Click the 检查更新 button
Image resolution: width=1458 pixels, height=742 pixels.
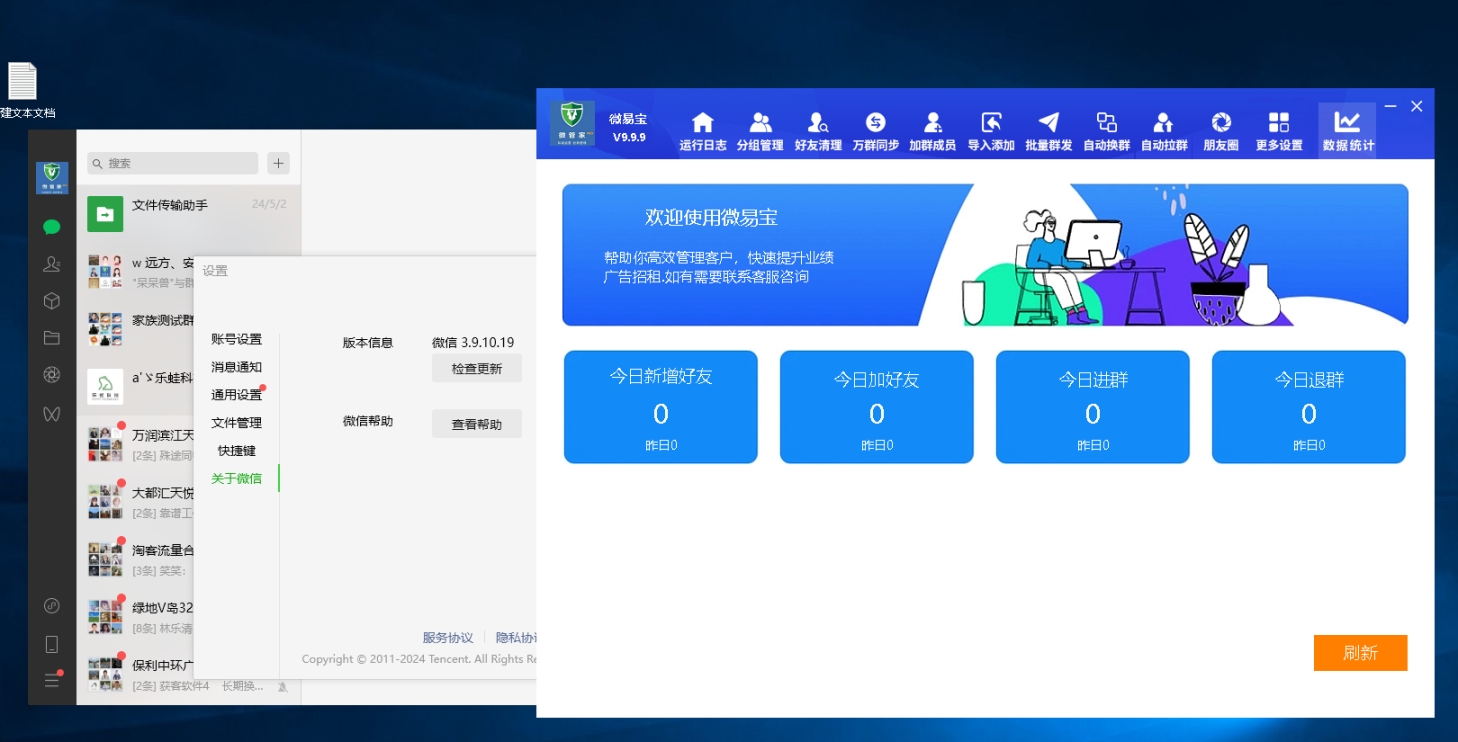pos(477,367)
